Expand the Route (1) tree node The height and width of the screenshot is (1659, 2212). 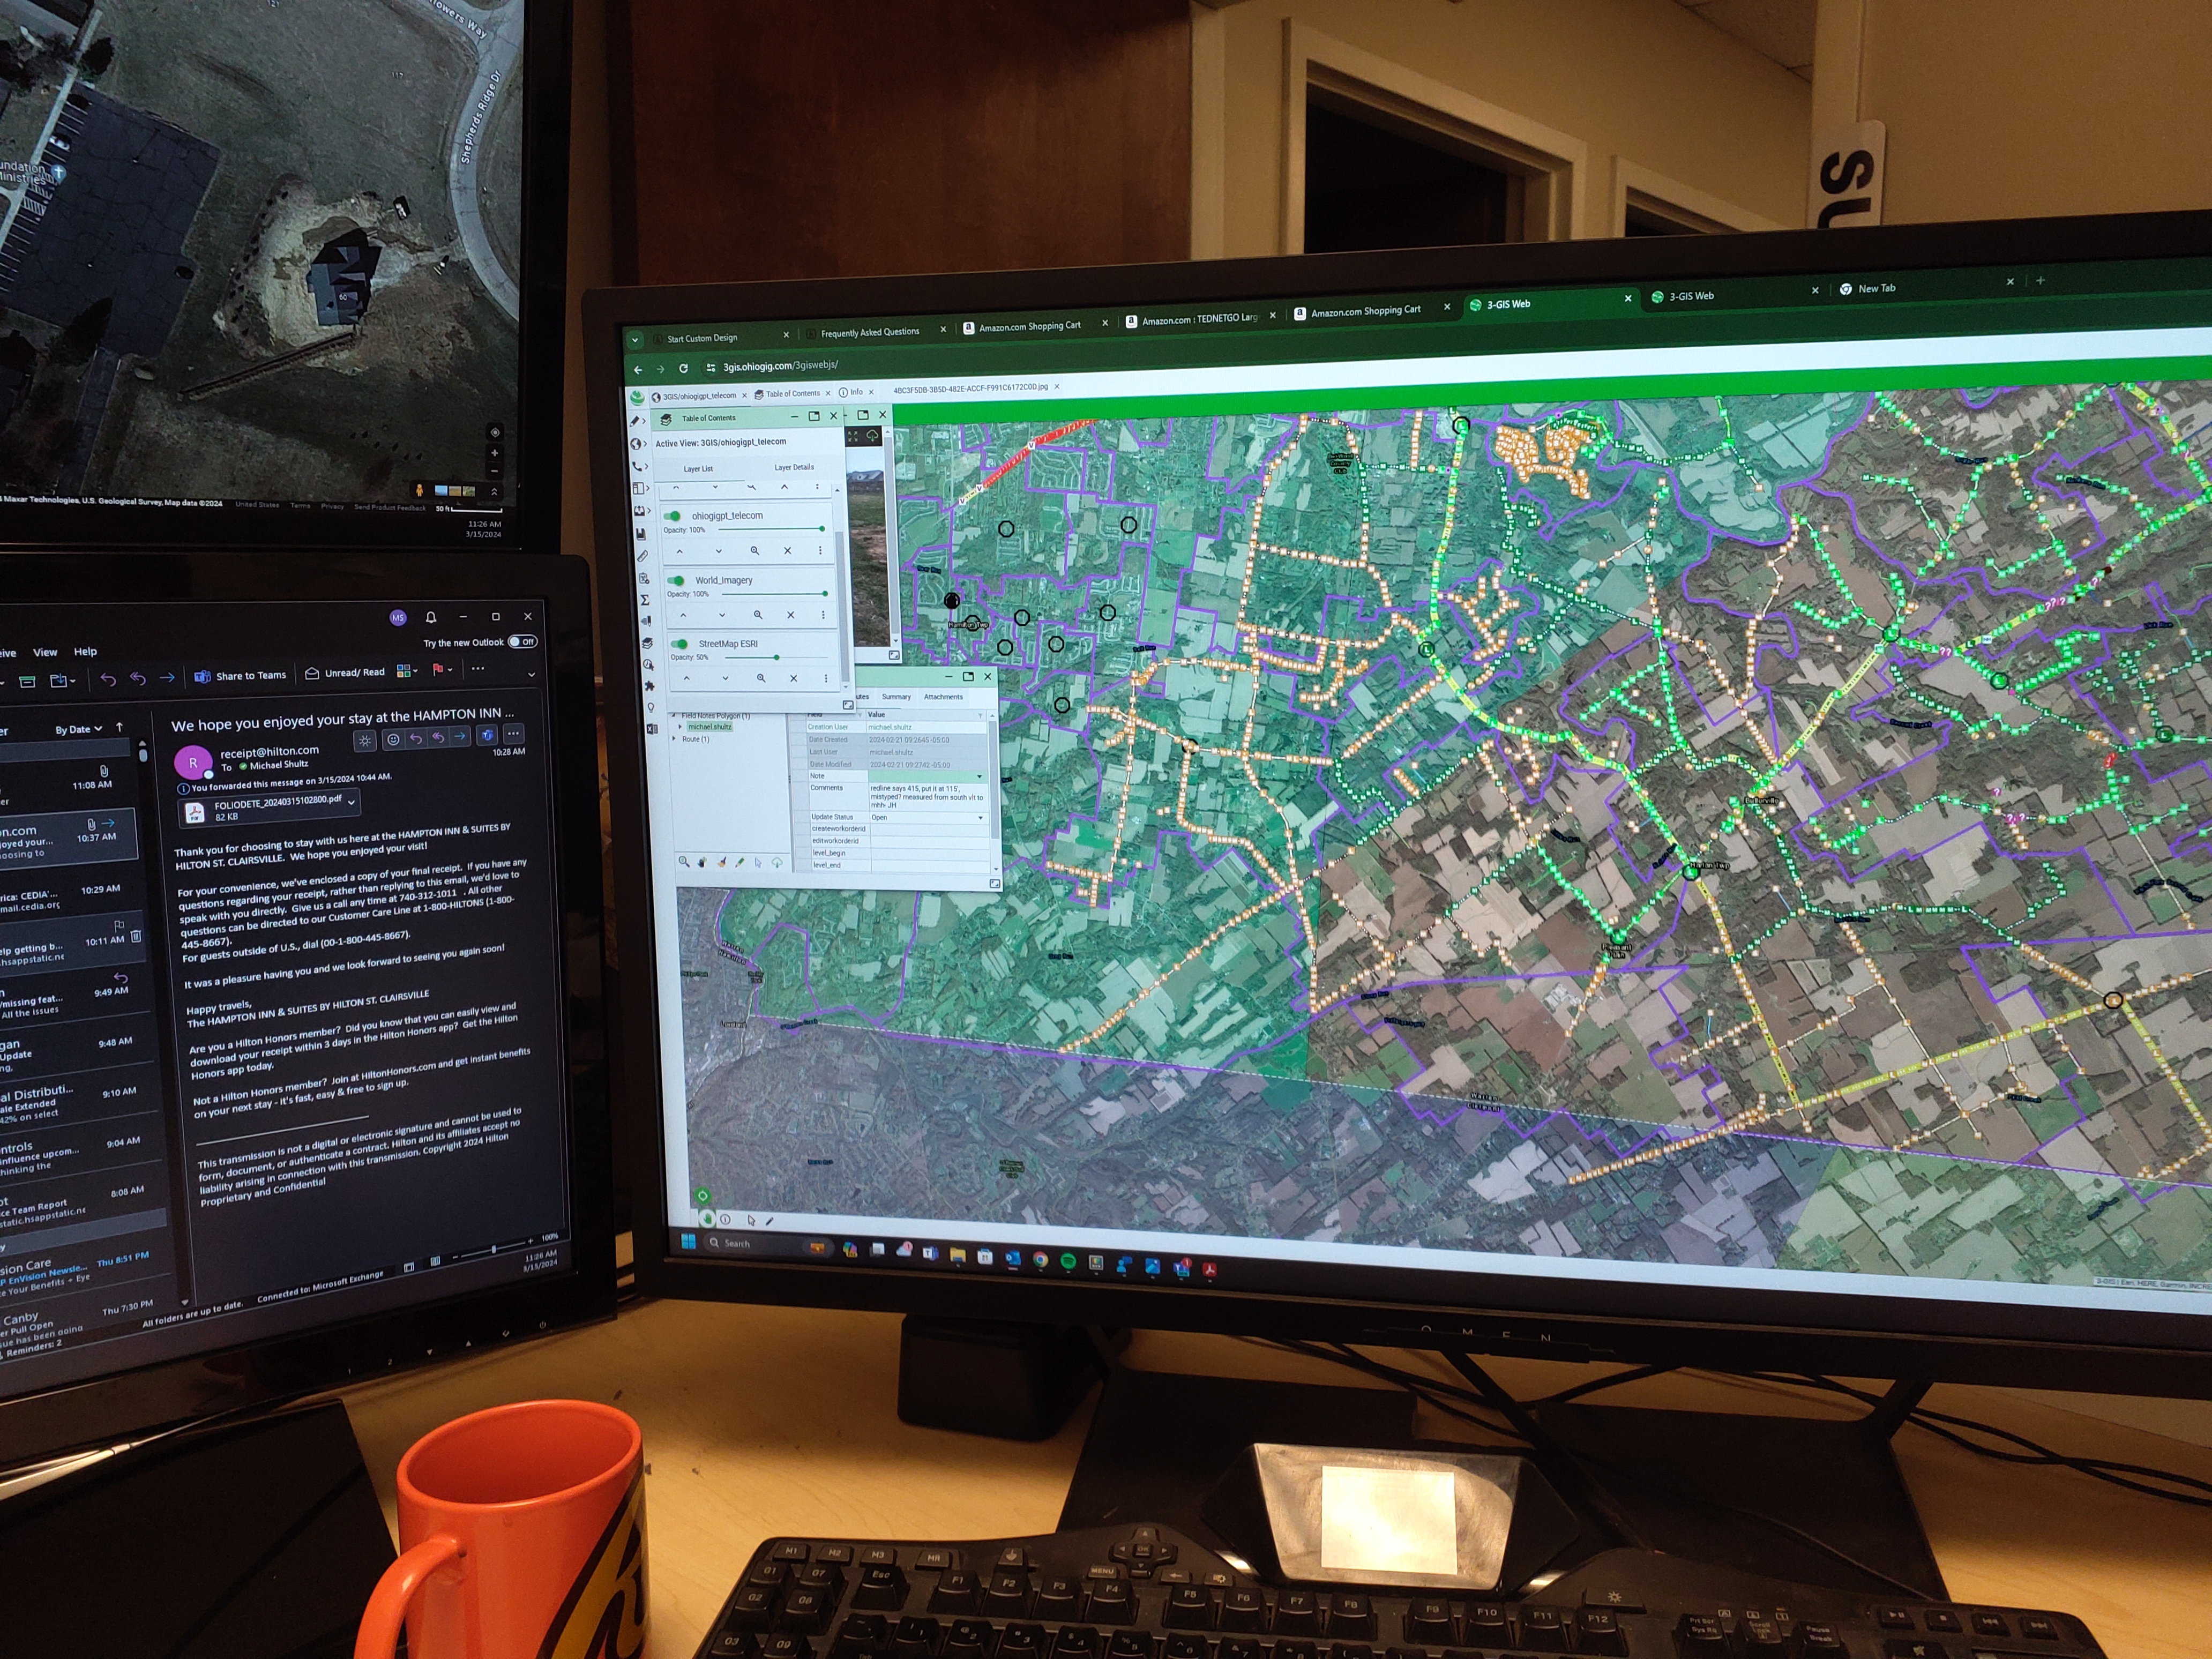point(675,739)
